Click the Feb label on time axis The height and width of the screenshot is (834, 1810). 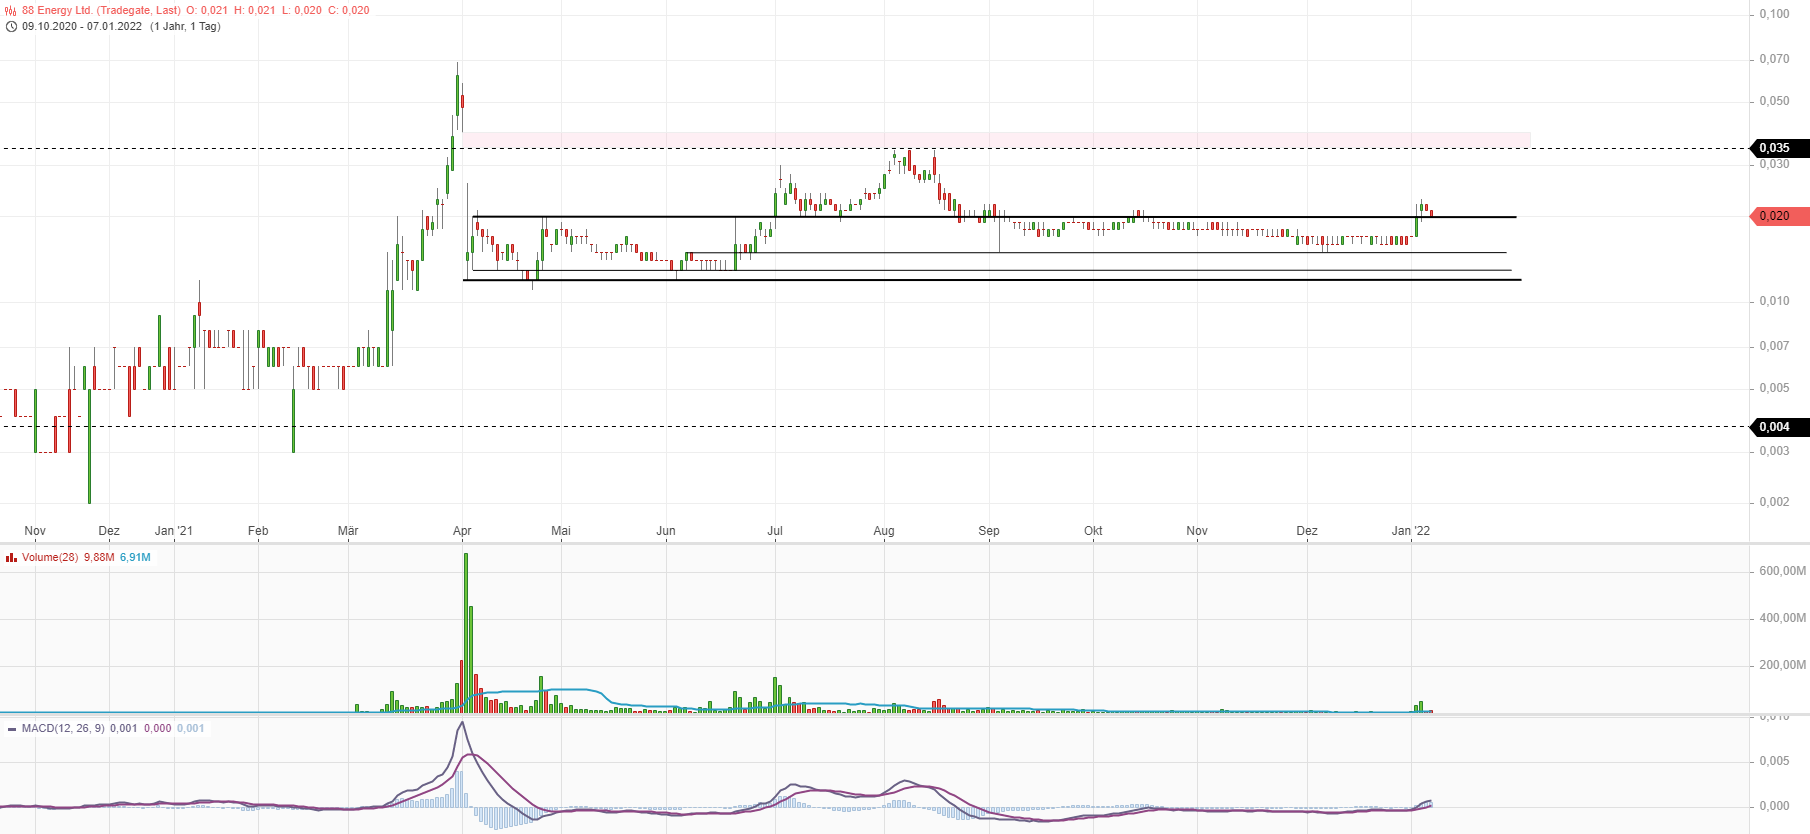pyautogui.click(x=258, y=531)
